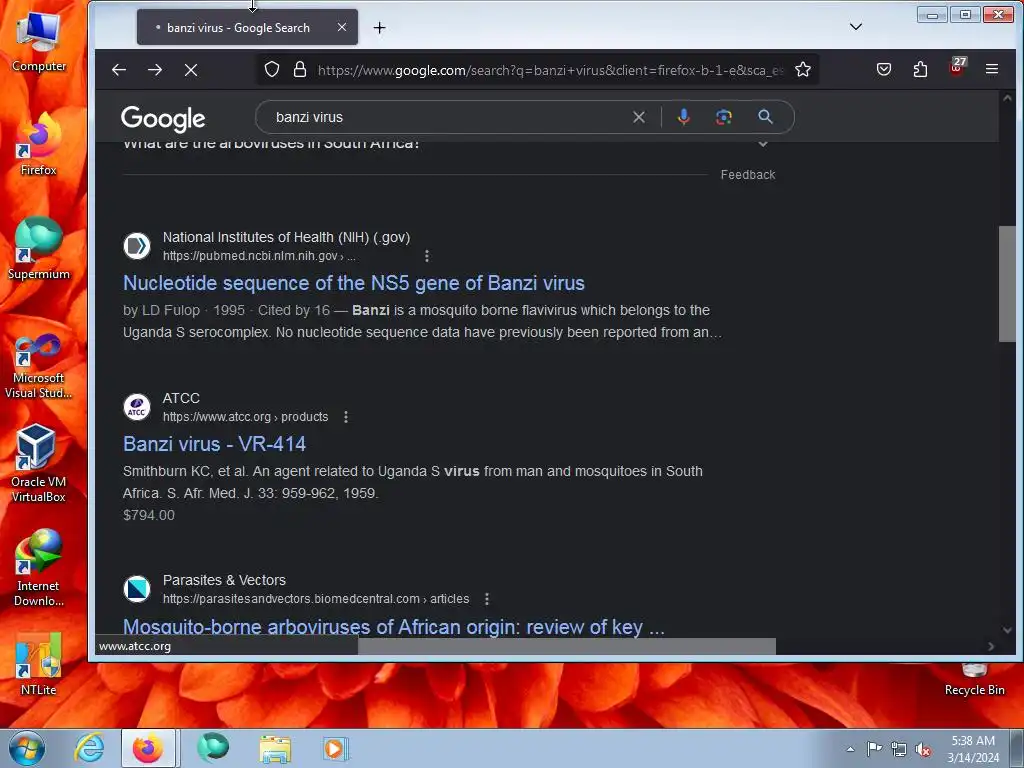Click the NIH PubMed favicon
Viewport: 1024px width, 768px height.
click(137, 246)
